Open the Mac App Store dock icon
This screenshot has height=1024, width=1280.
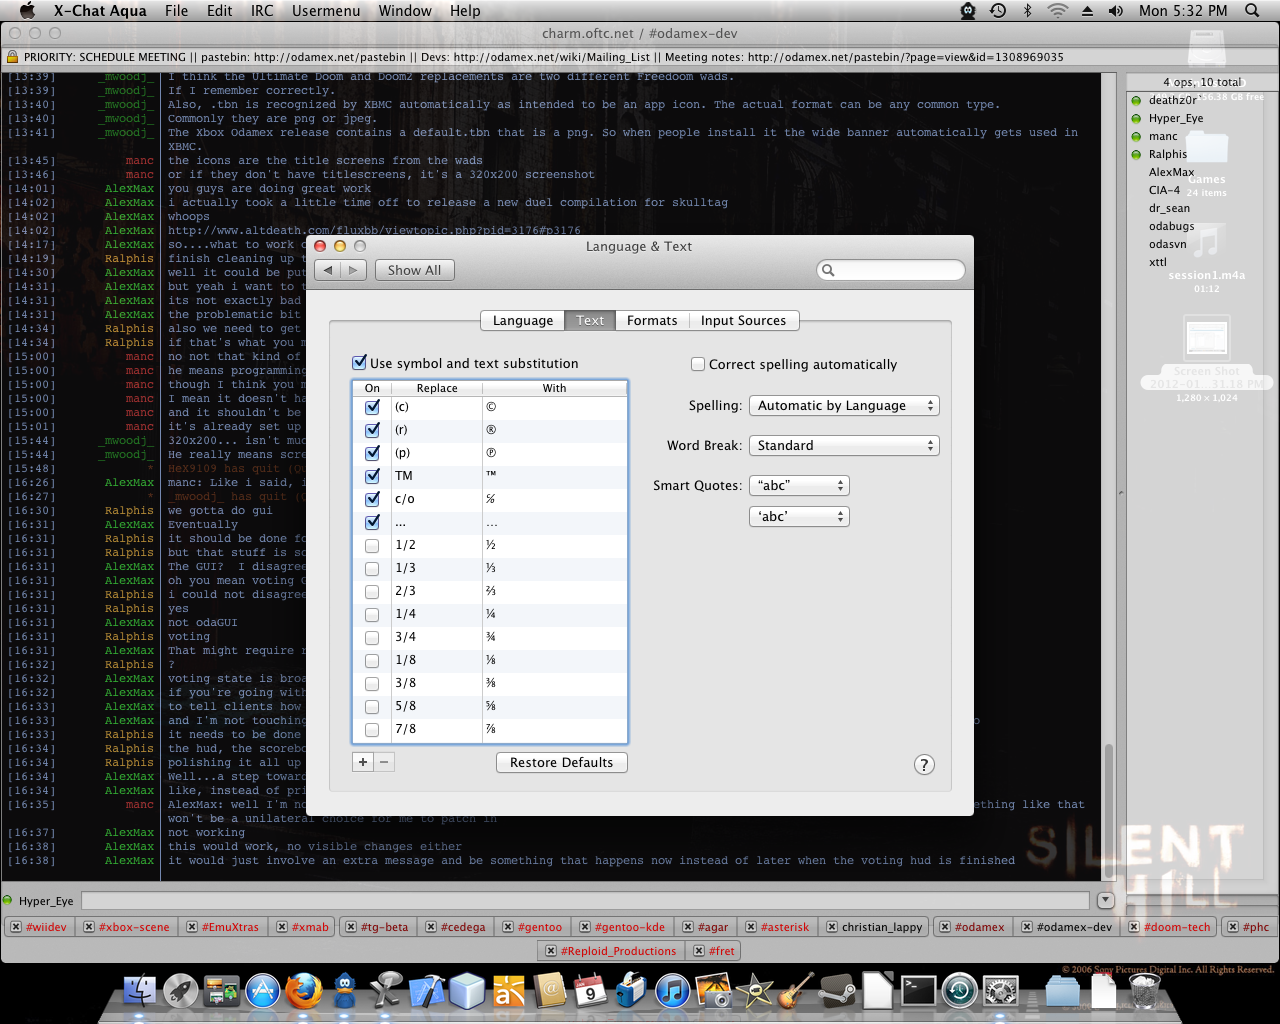click(262, 992)
